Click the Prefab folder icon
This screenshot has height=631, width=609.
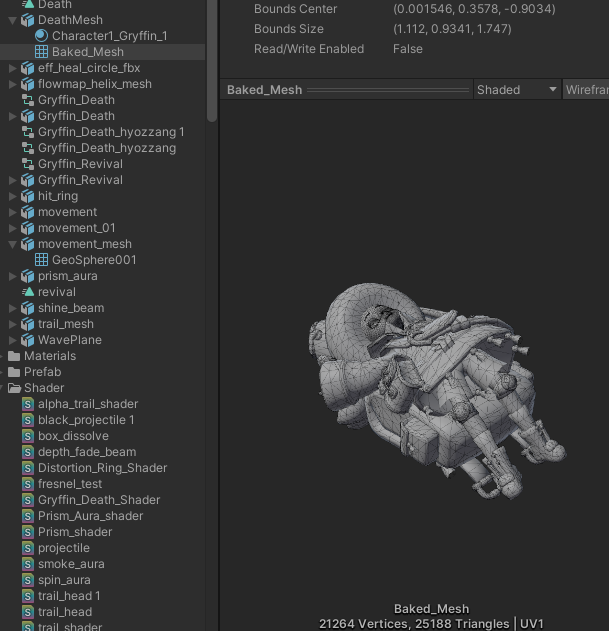click(14, 372)
